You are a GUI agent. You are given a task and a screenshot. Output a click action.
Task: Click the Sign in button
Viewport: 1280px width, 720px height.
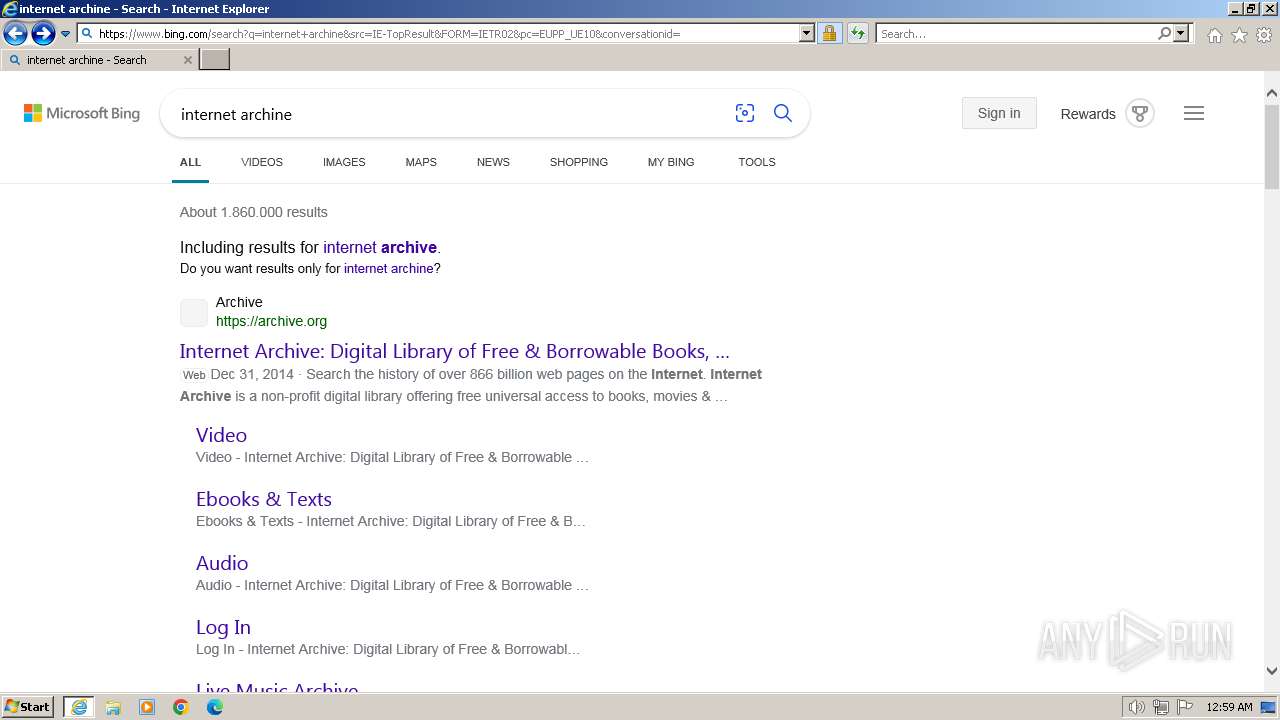(x=999, y=113)
